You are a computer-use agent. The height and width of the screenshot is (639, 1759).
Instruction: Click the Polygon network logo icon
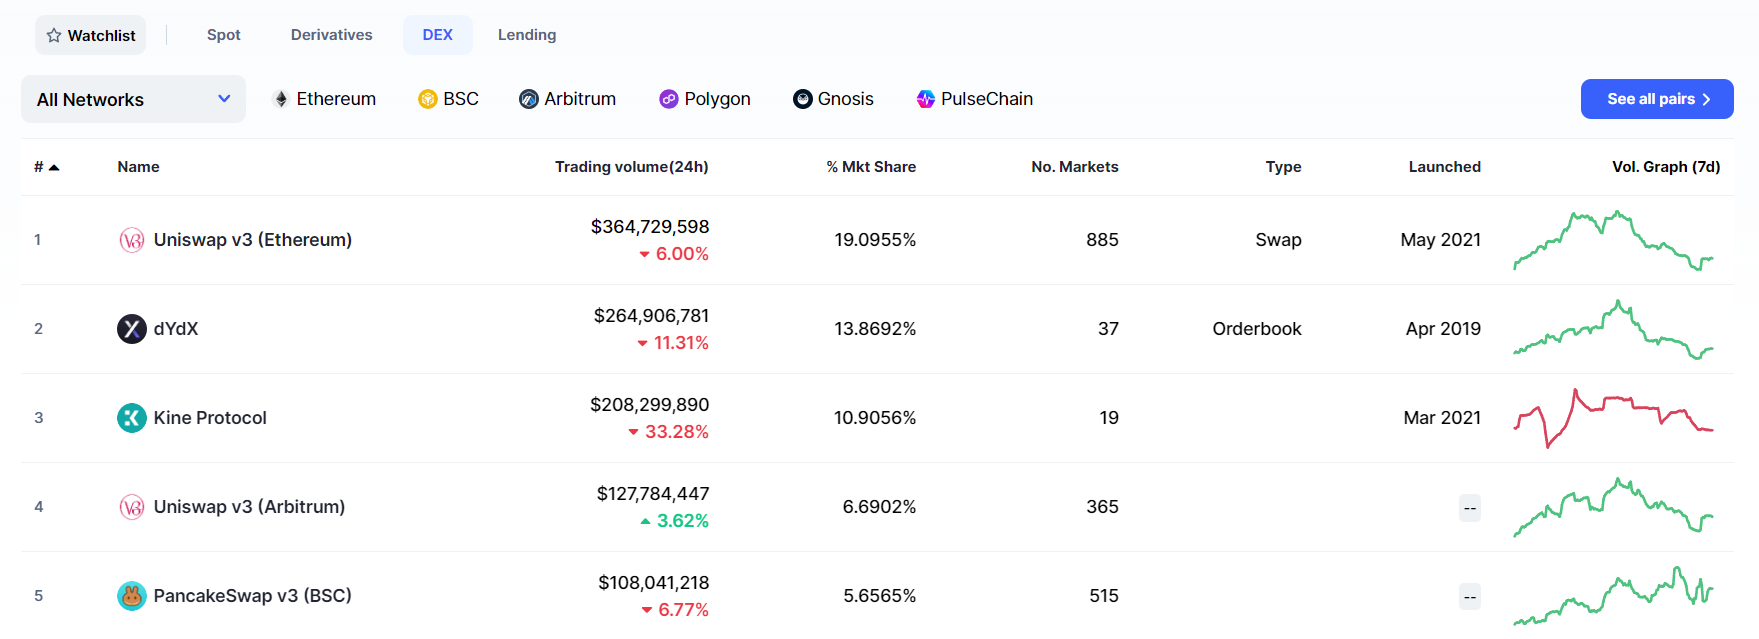669,99
